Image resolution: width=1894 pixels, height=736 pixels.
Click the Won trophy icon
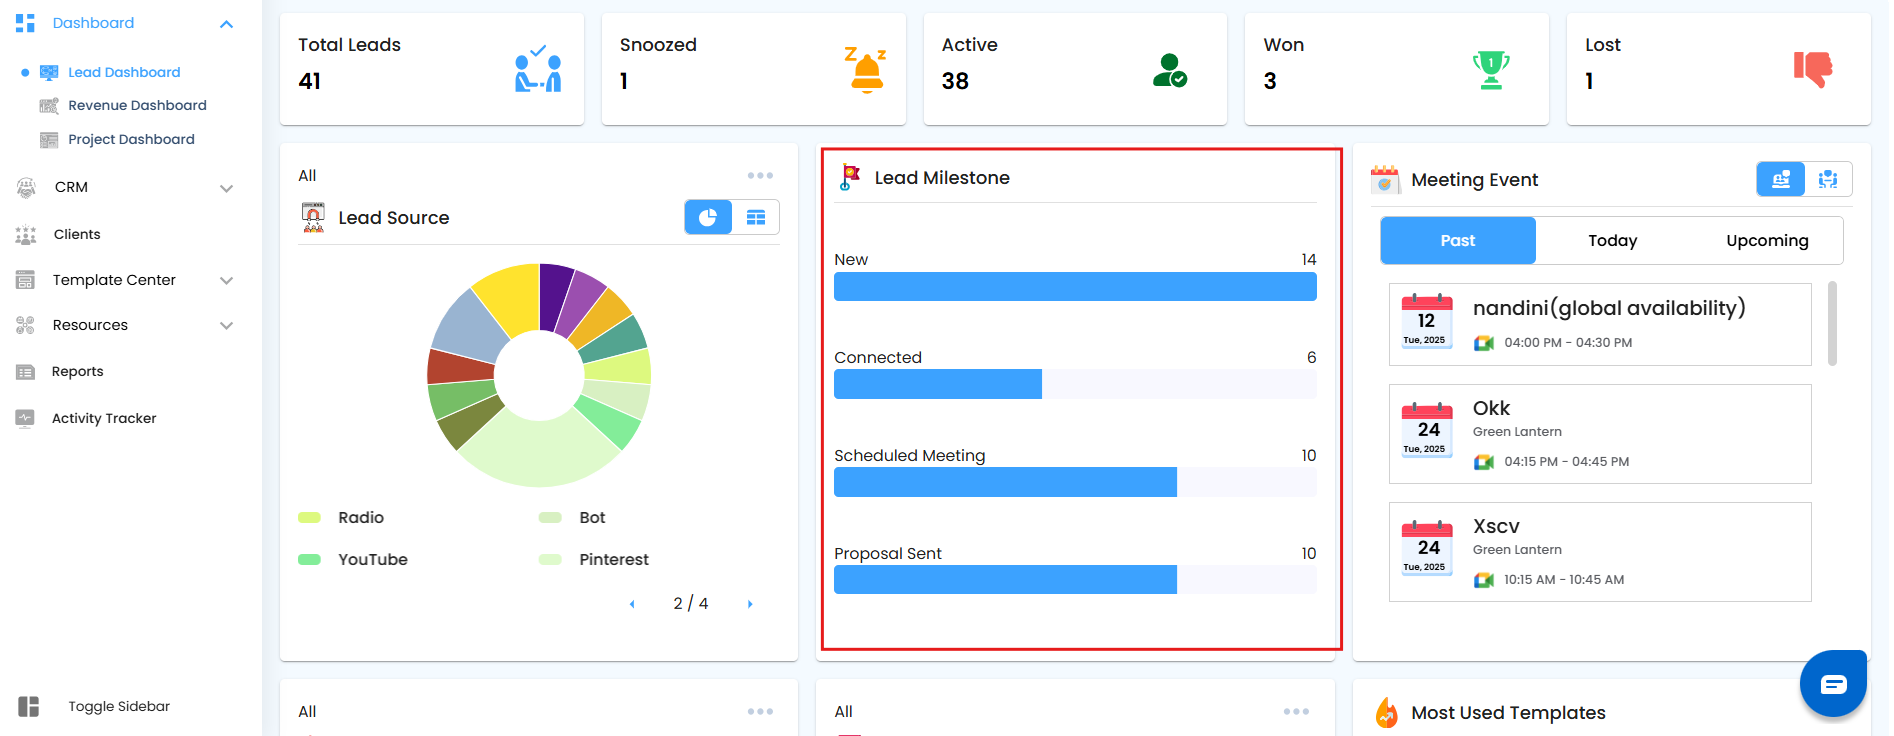point(1490,70)
